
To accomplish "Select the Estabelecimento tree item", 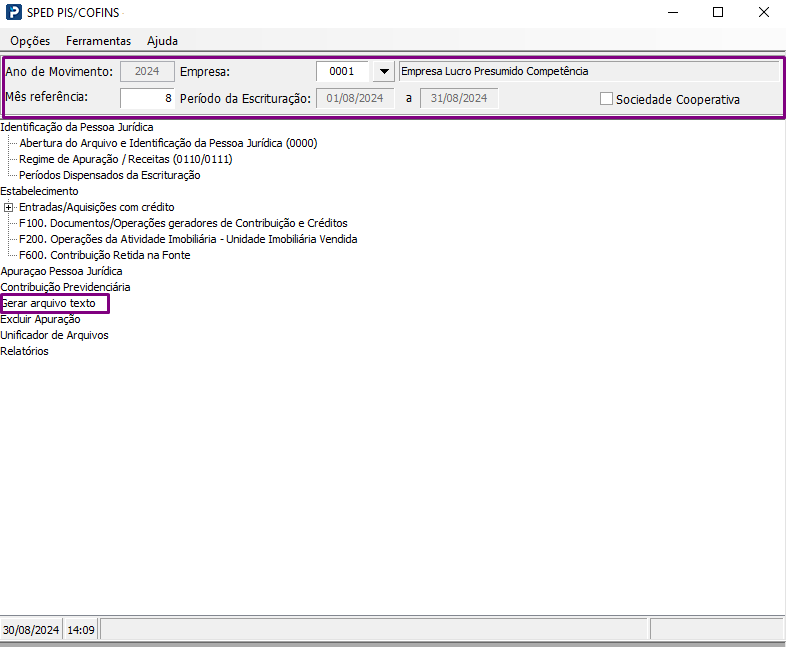I will [x=39, y=191].
